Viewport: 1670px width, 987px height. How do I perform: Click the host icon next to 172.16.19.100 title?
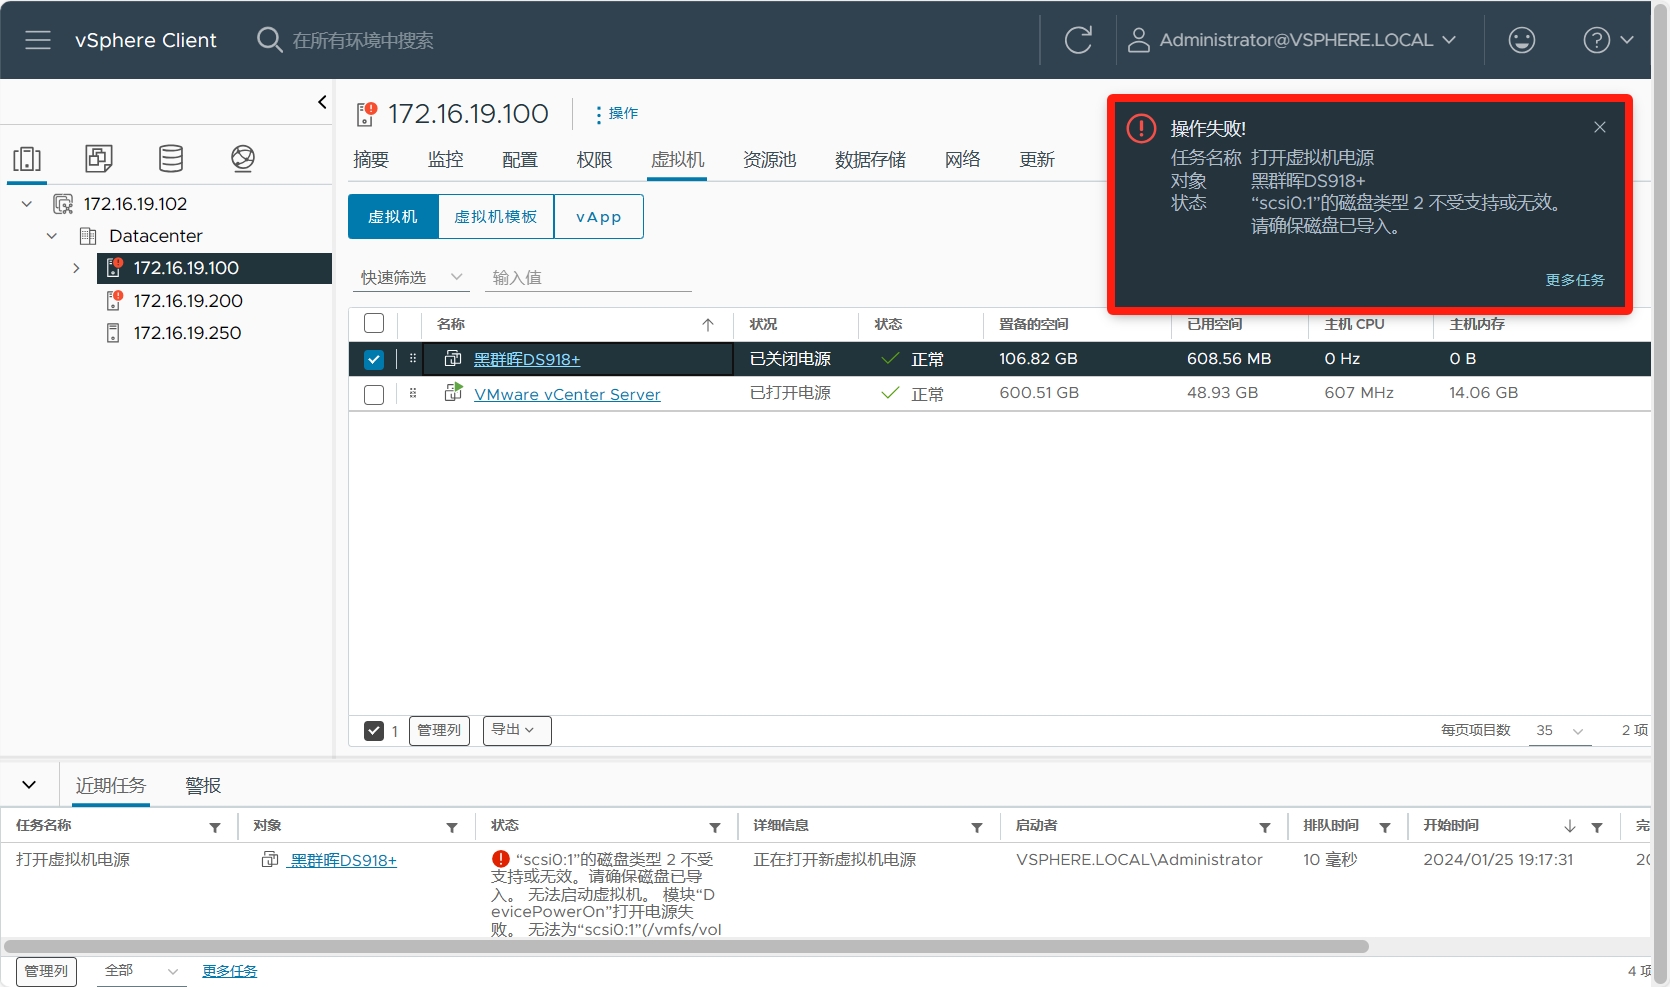click(x=366, y=114)
